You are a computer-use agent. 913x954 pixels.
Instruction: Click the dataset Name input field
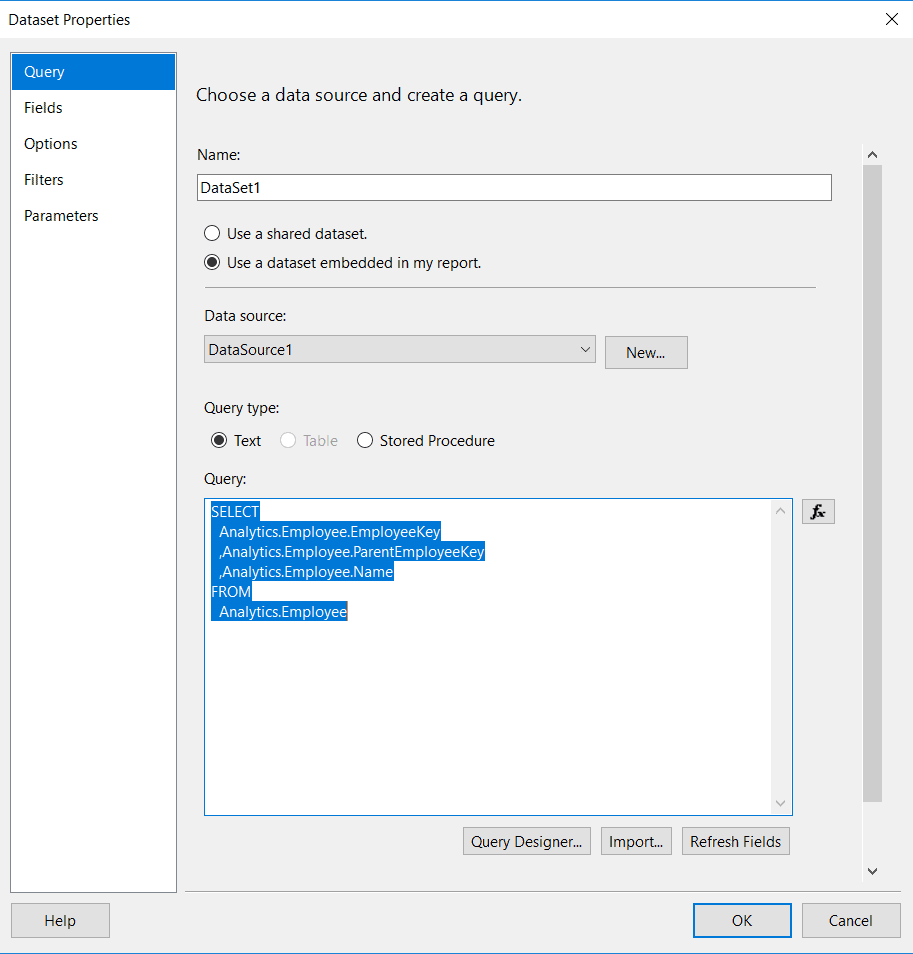[515, 188]
